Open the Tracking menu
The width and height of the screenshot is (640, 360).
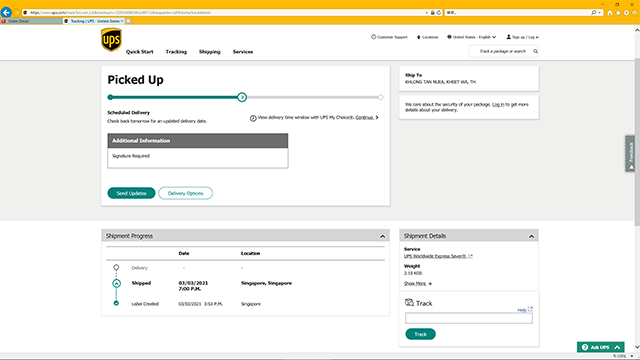click(x=176, y=52)
